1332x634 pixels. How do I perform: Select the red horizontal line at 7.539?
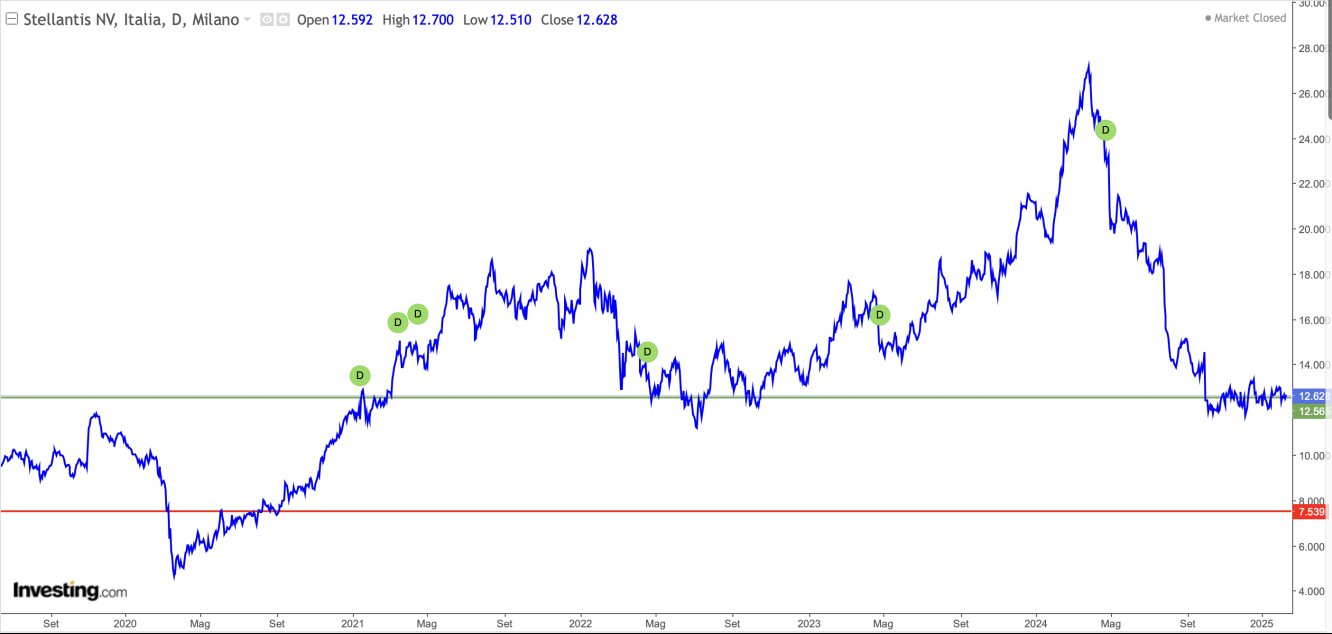[x=645, y=511]
